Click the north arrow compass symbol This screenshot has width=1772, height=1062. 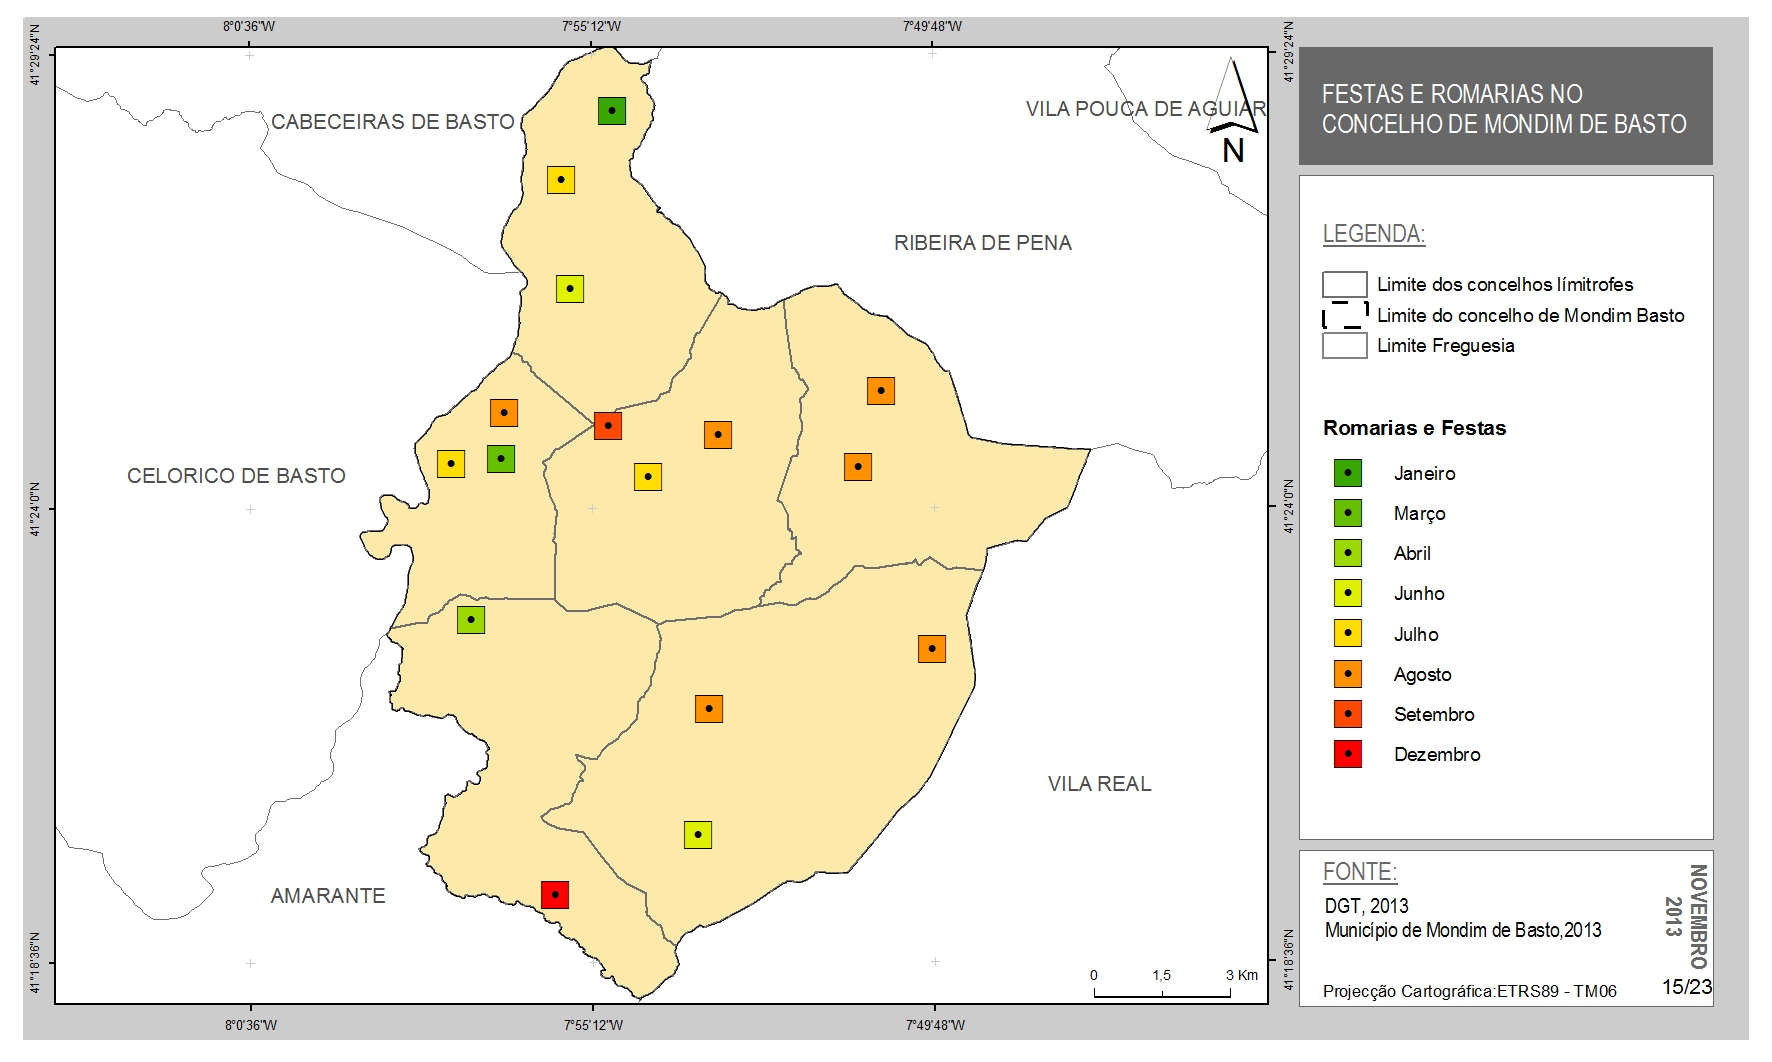tap(1234, 110)
